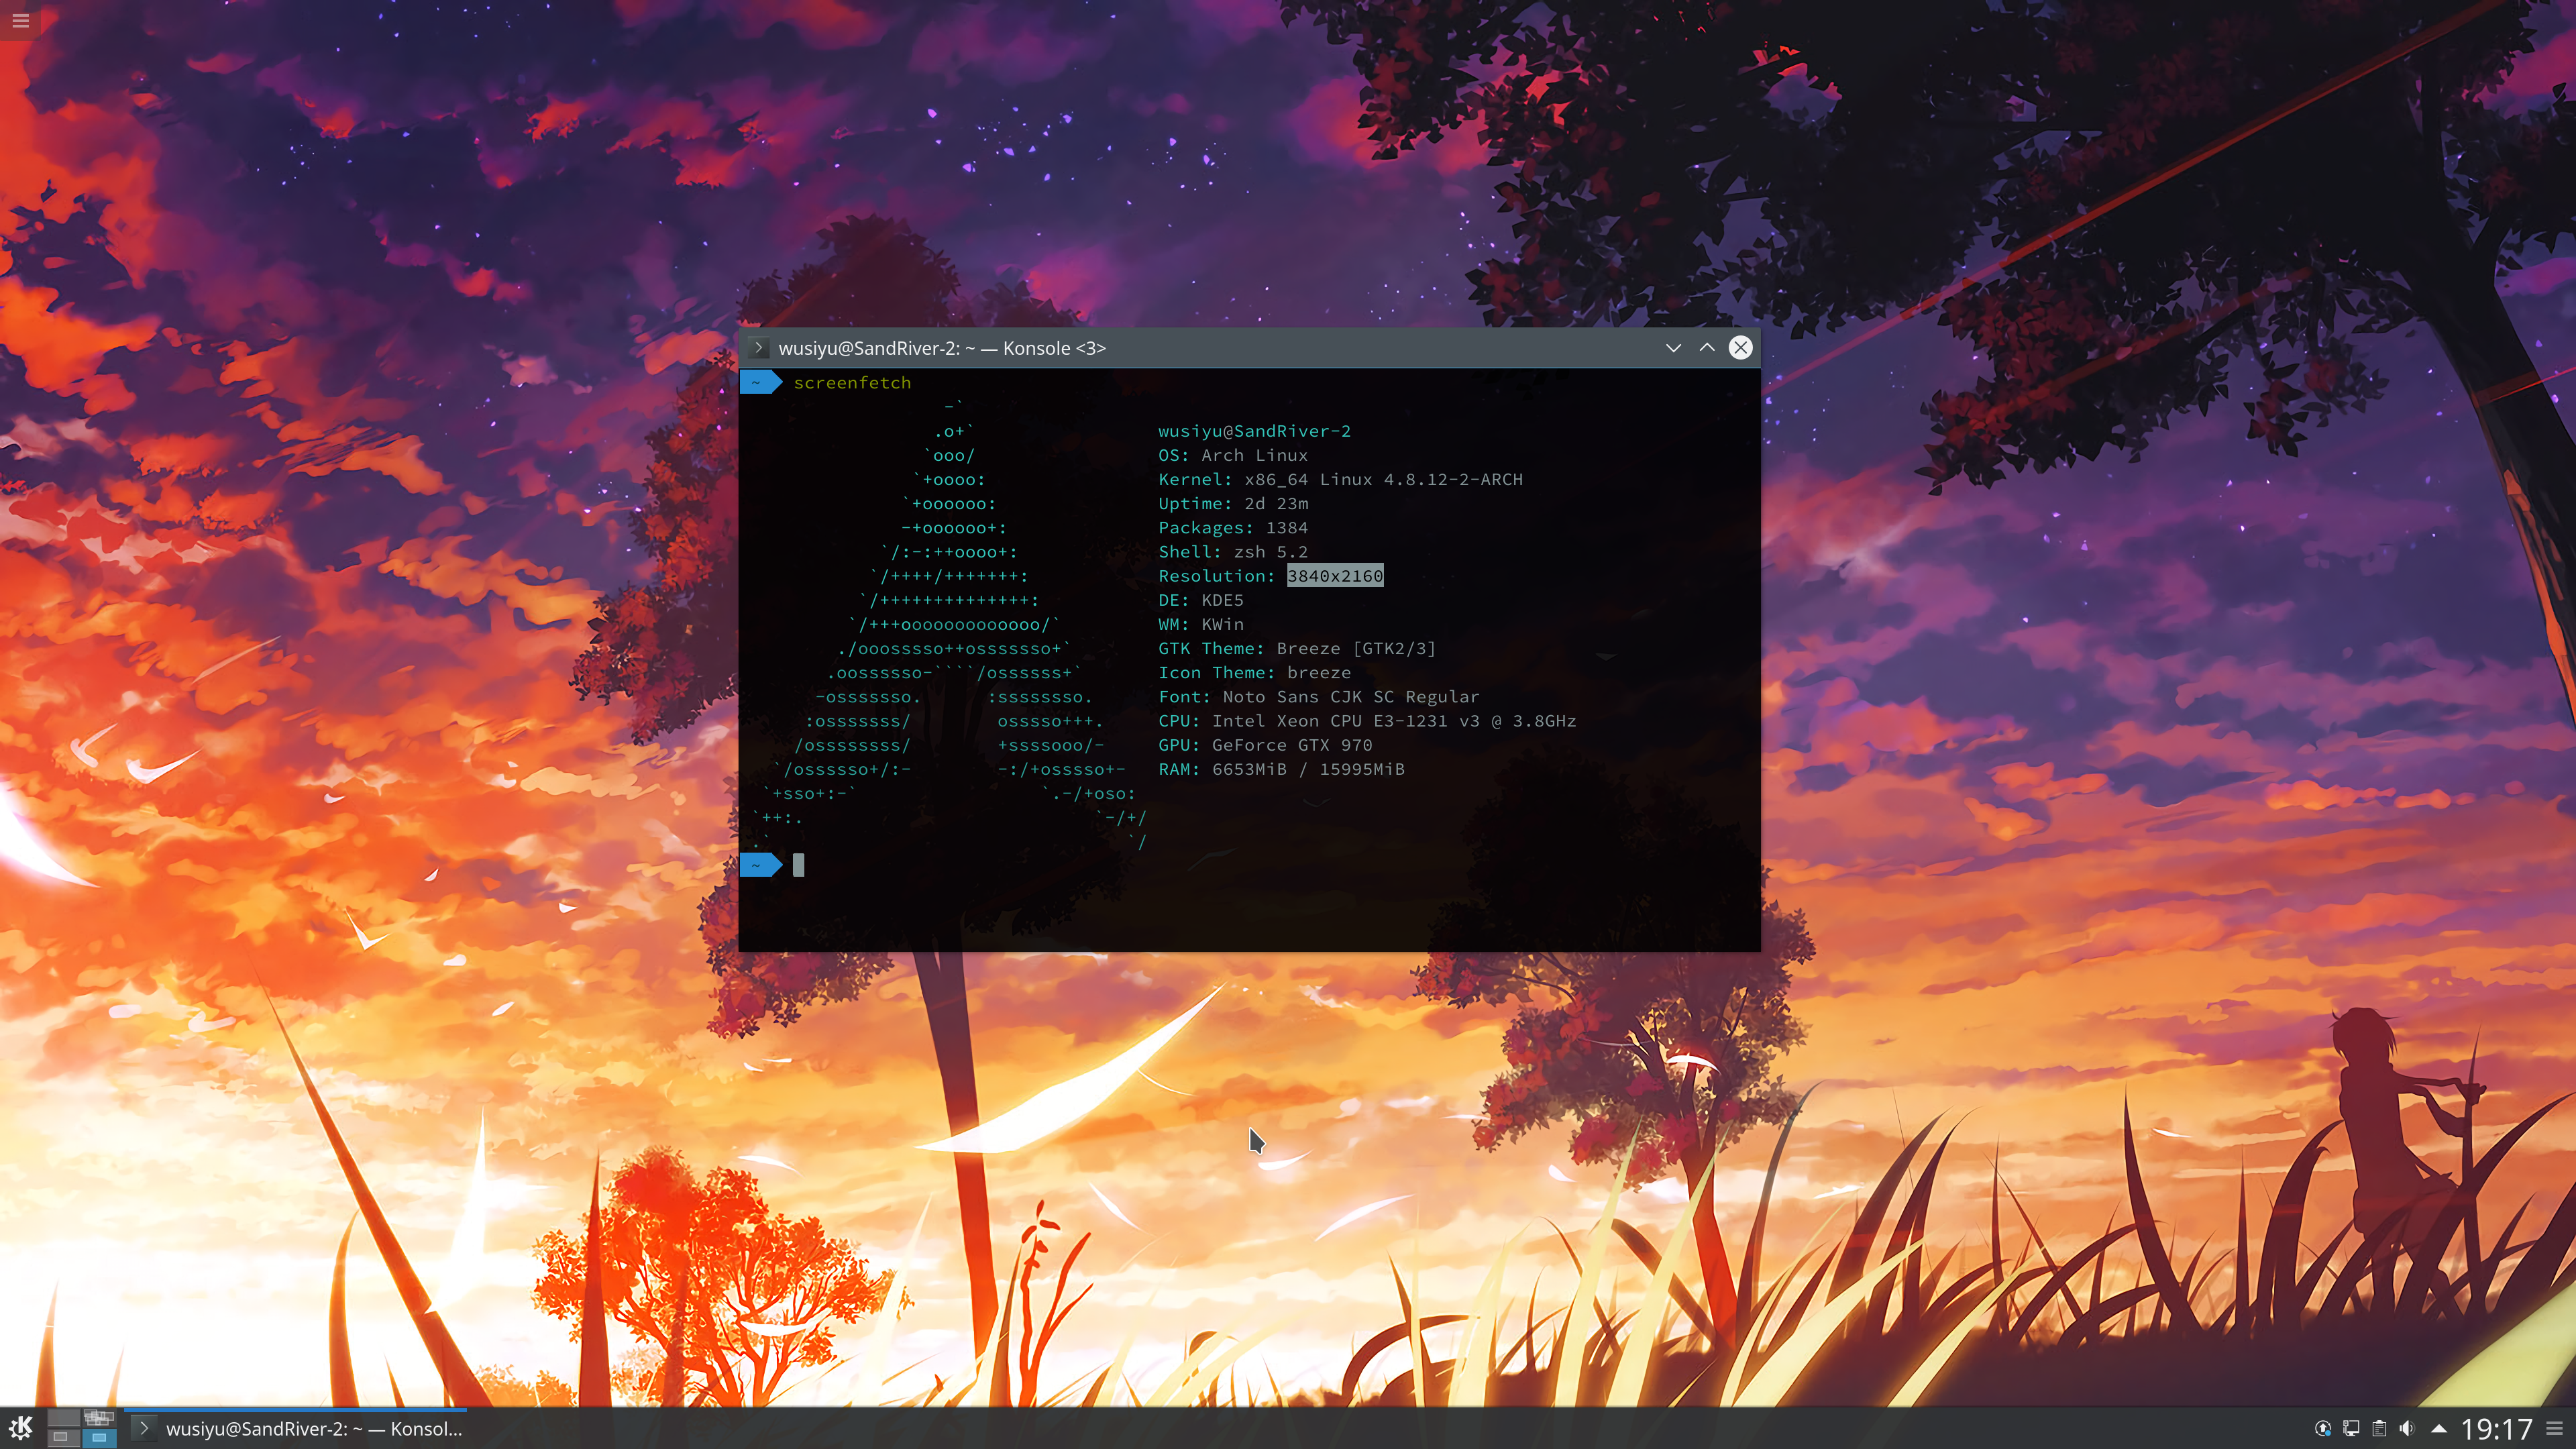The height and width of the screenshot is (1449, 2576).
Task: Open the network connections tray icon
Action: point(2351,1429)
